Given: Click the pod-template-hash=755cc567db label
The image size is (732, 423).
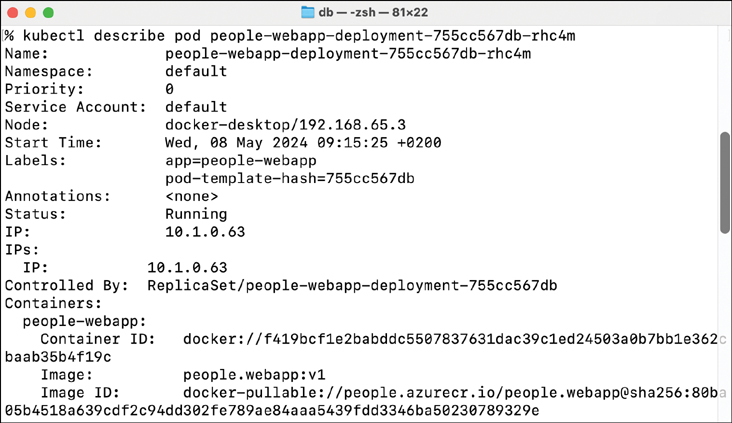Looking at the screenshot, I should pyautogui.click(x=289, y=179).
